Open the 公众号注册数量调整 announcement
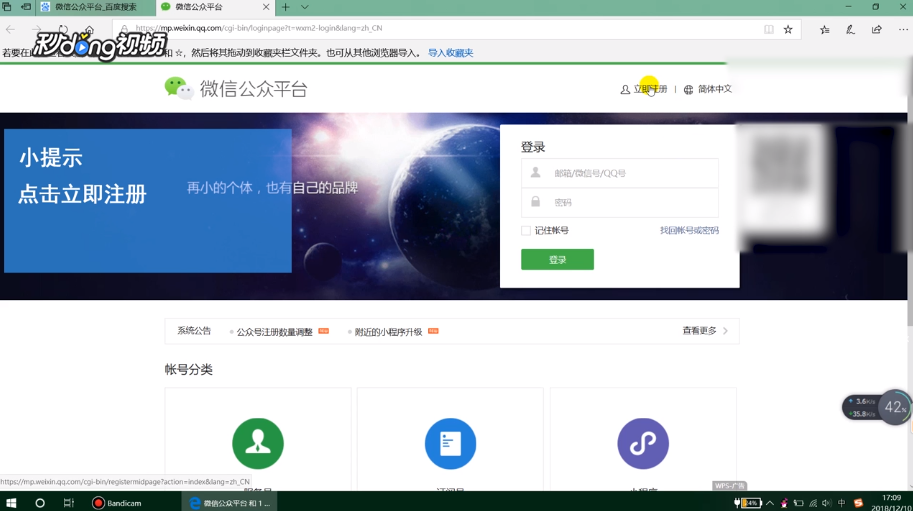The width and height of the screenshot is (913, 511). [x=274, y=332]
